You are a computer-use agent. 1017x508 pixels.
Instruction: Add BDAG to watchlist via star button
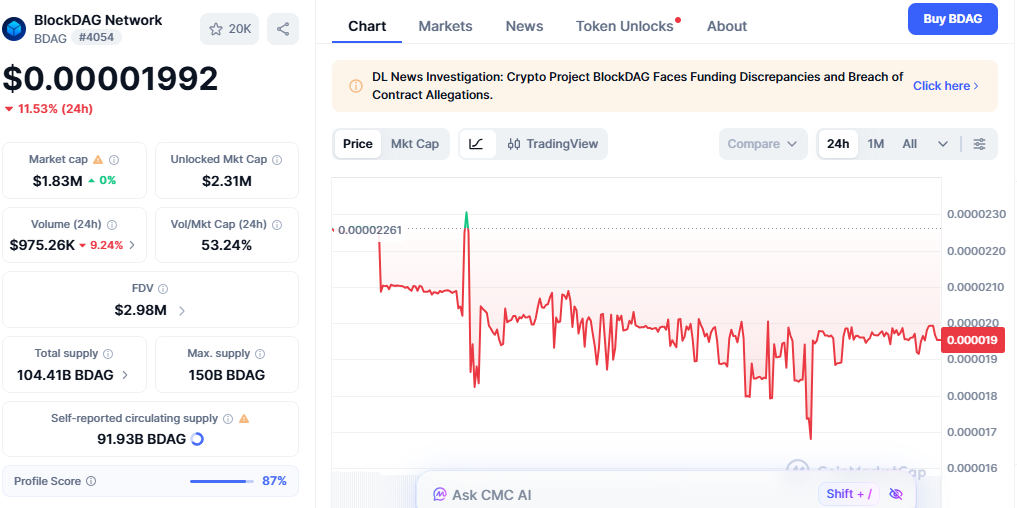coord(230,29)
